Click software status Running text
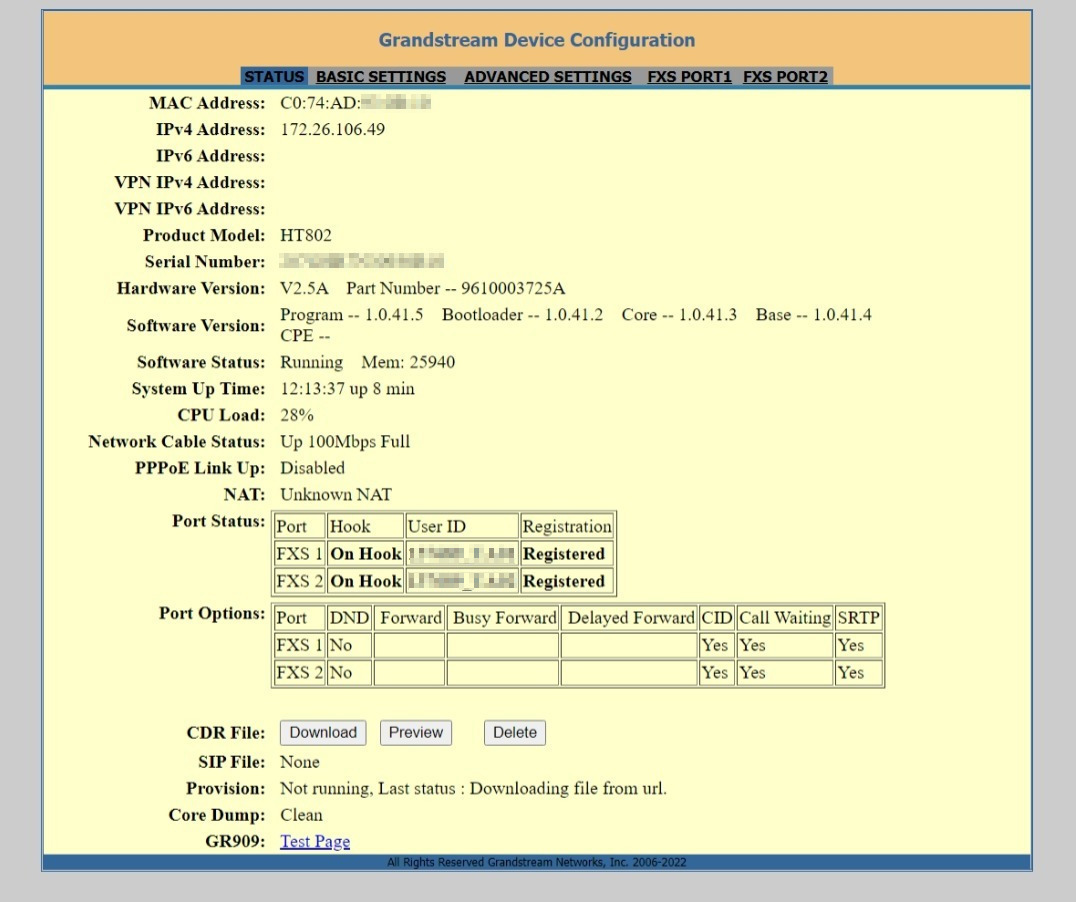This screenshot has height=902, width=1076. click(312, 362)
